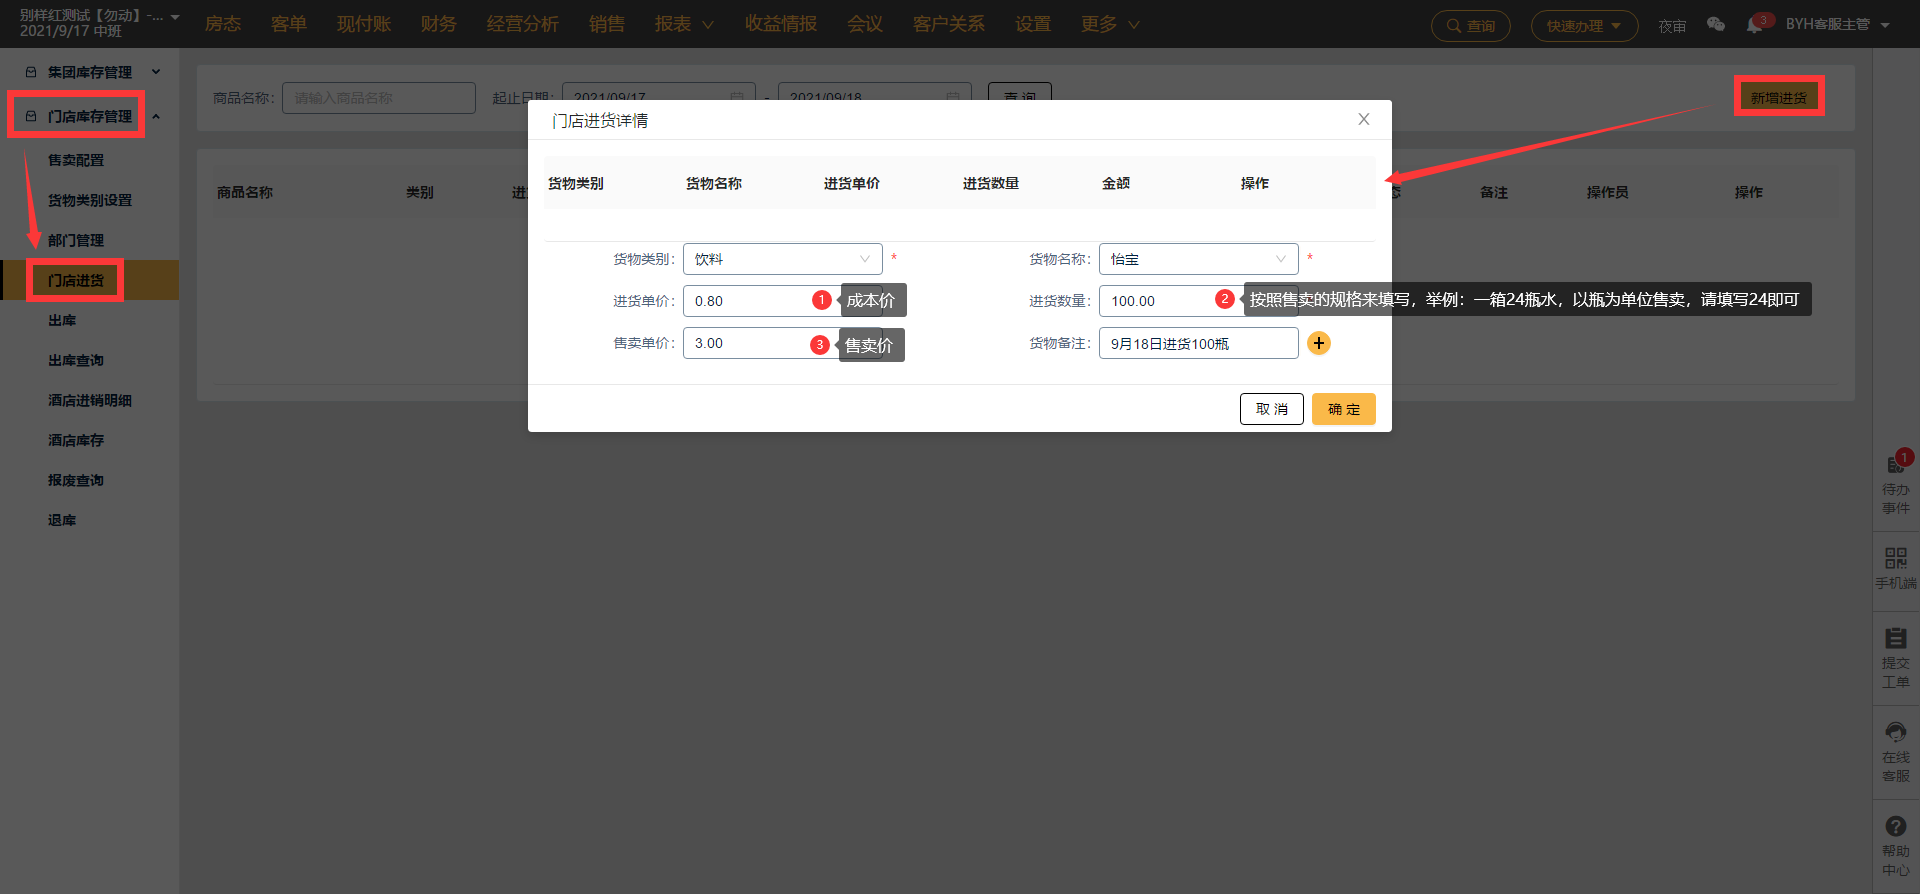Expand the 集团库存管理 sidebar section
1920x894 pixels.
90,72
